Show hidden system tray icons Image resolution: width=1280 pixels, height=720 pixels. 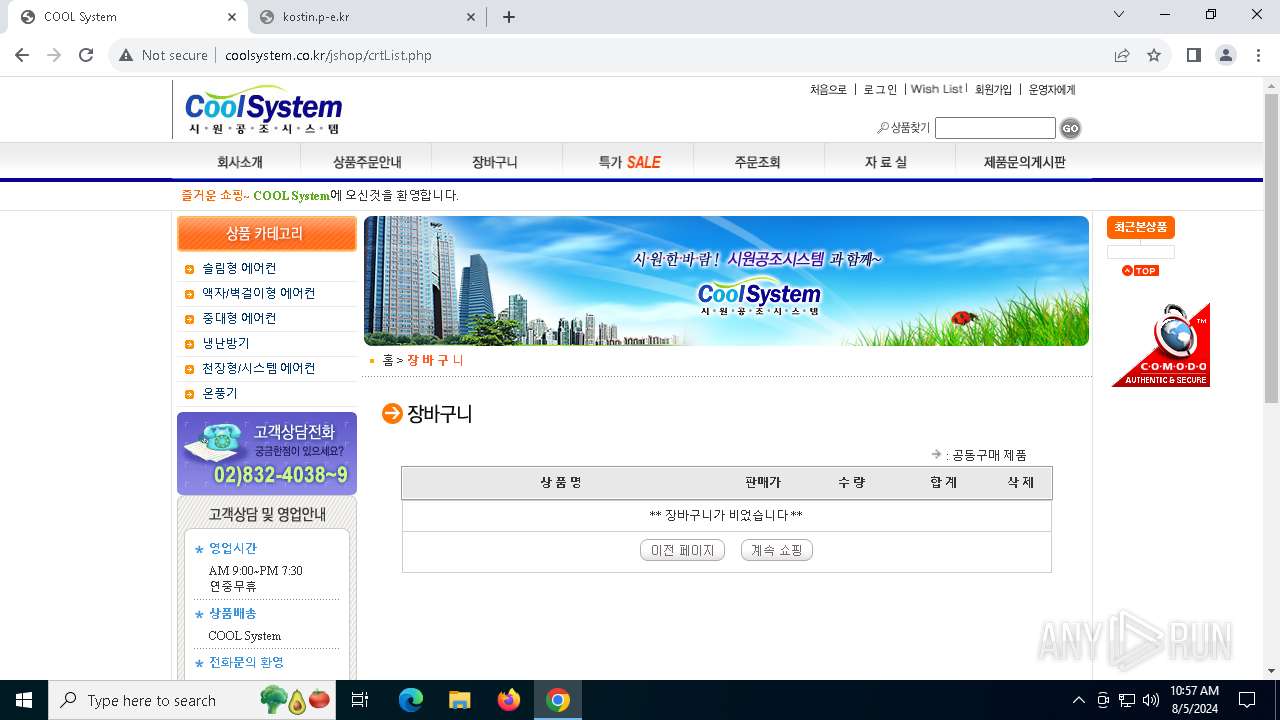pos(1078,700)
